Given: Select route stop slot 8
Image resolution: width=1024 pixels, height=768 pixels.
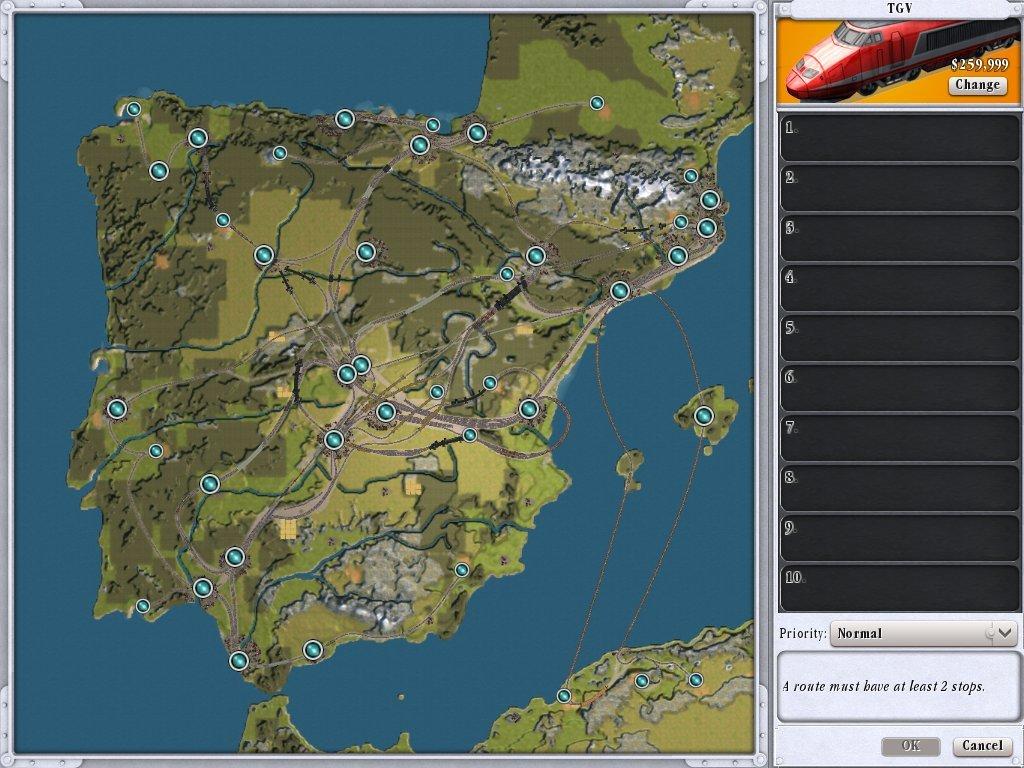Looking at the screenshot, I should [899, 488].
